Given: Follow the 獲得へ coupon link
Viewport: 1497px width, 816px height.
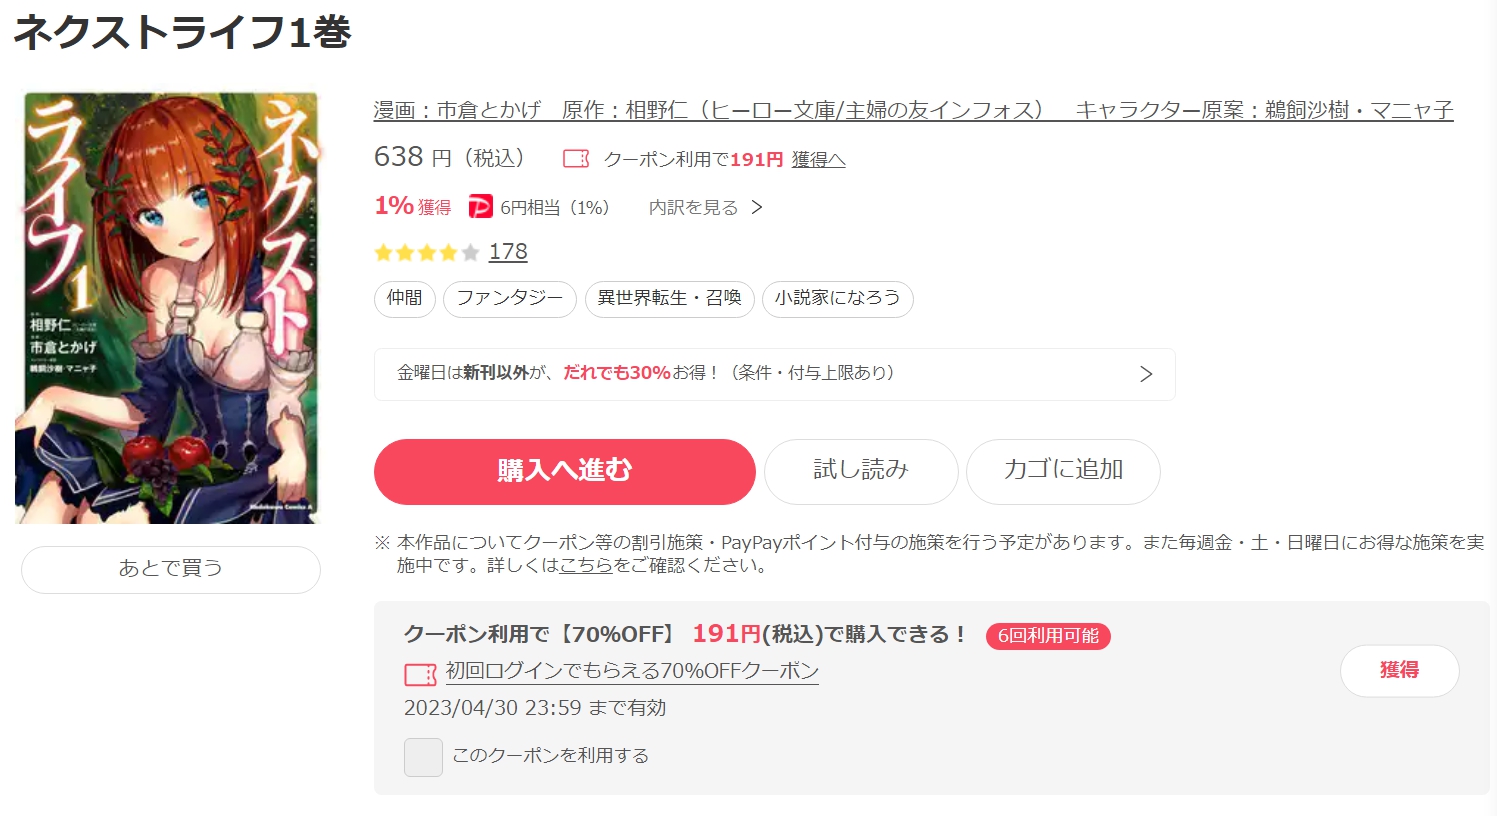Looking at the screenshot, I should pos(818,160).
